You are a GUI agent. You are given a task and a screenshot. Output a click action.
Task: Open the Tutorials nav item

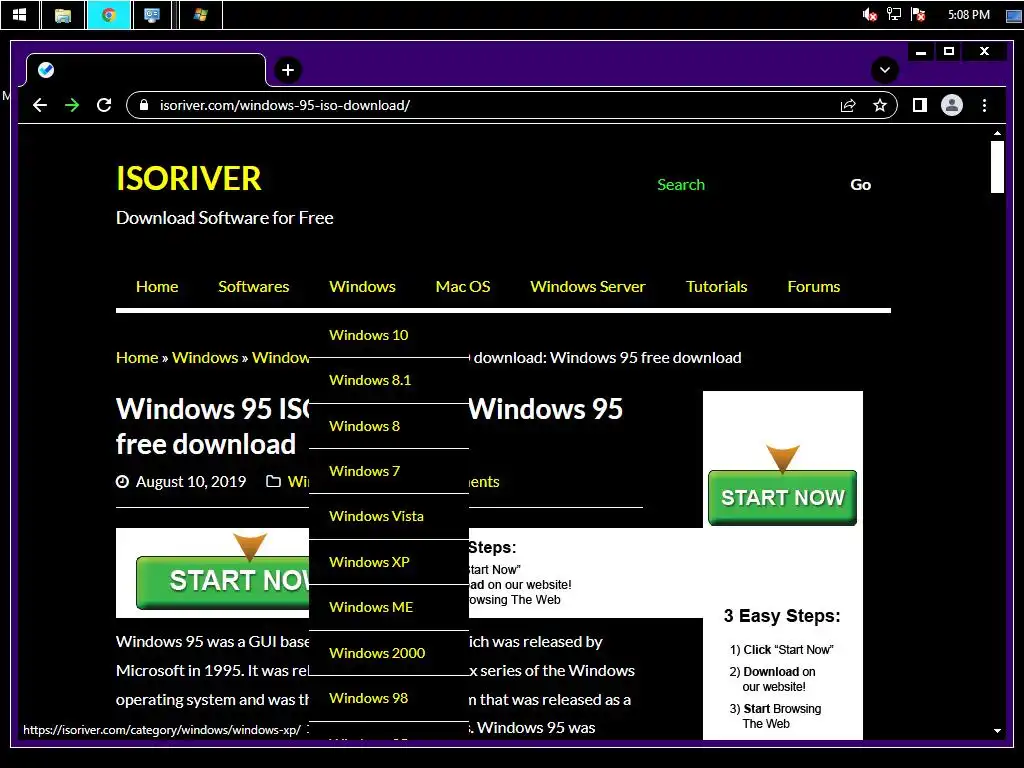click(716, 287)
